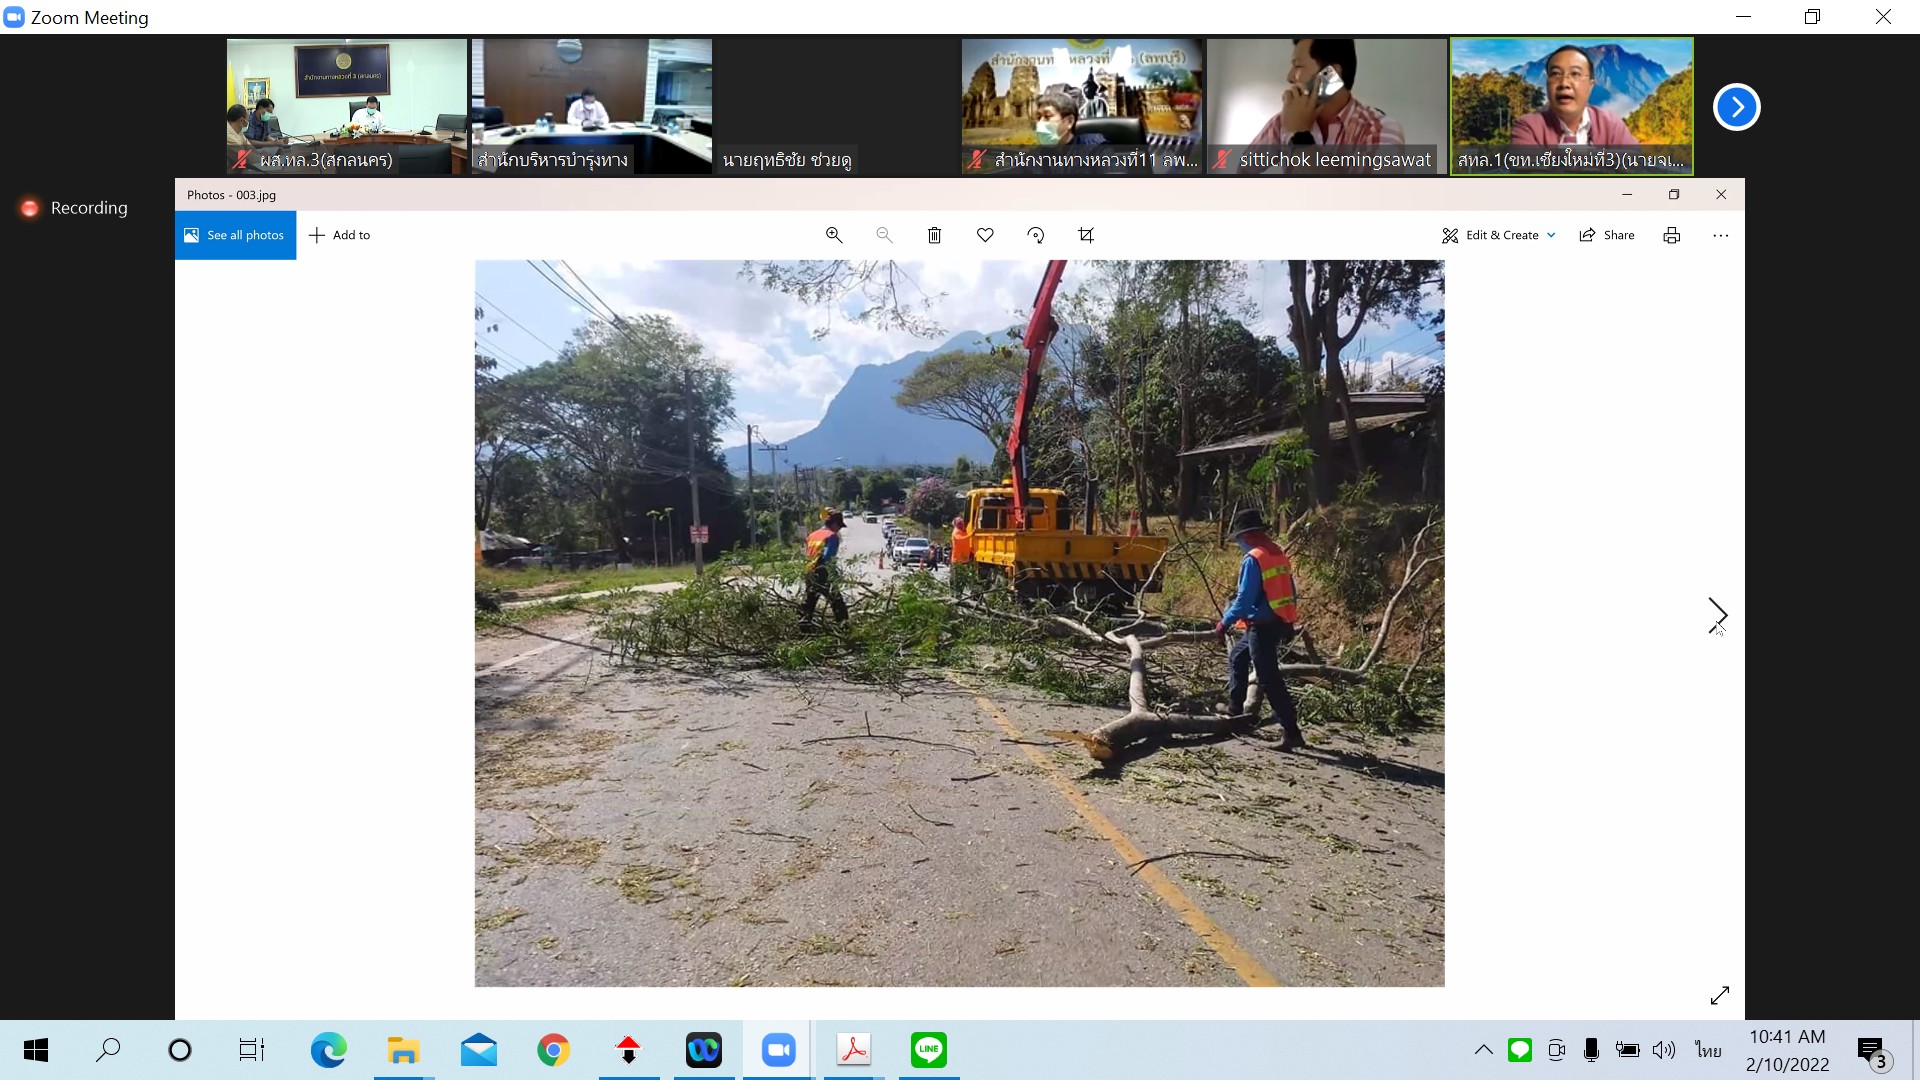The height and width of the screenshot is (1080, 1920).
Task: Add photo to favorites with heart icon
Action: [985, 235]
